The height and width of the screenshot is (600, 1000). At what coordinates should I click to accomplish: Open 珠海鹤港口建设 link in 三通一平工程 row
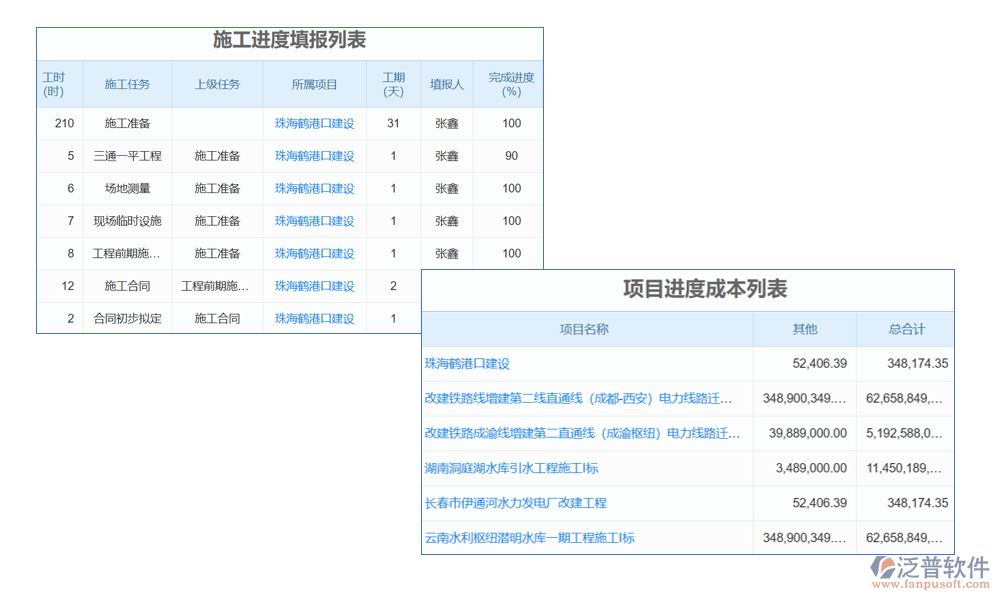click(x=314, y=156)
